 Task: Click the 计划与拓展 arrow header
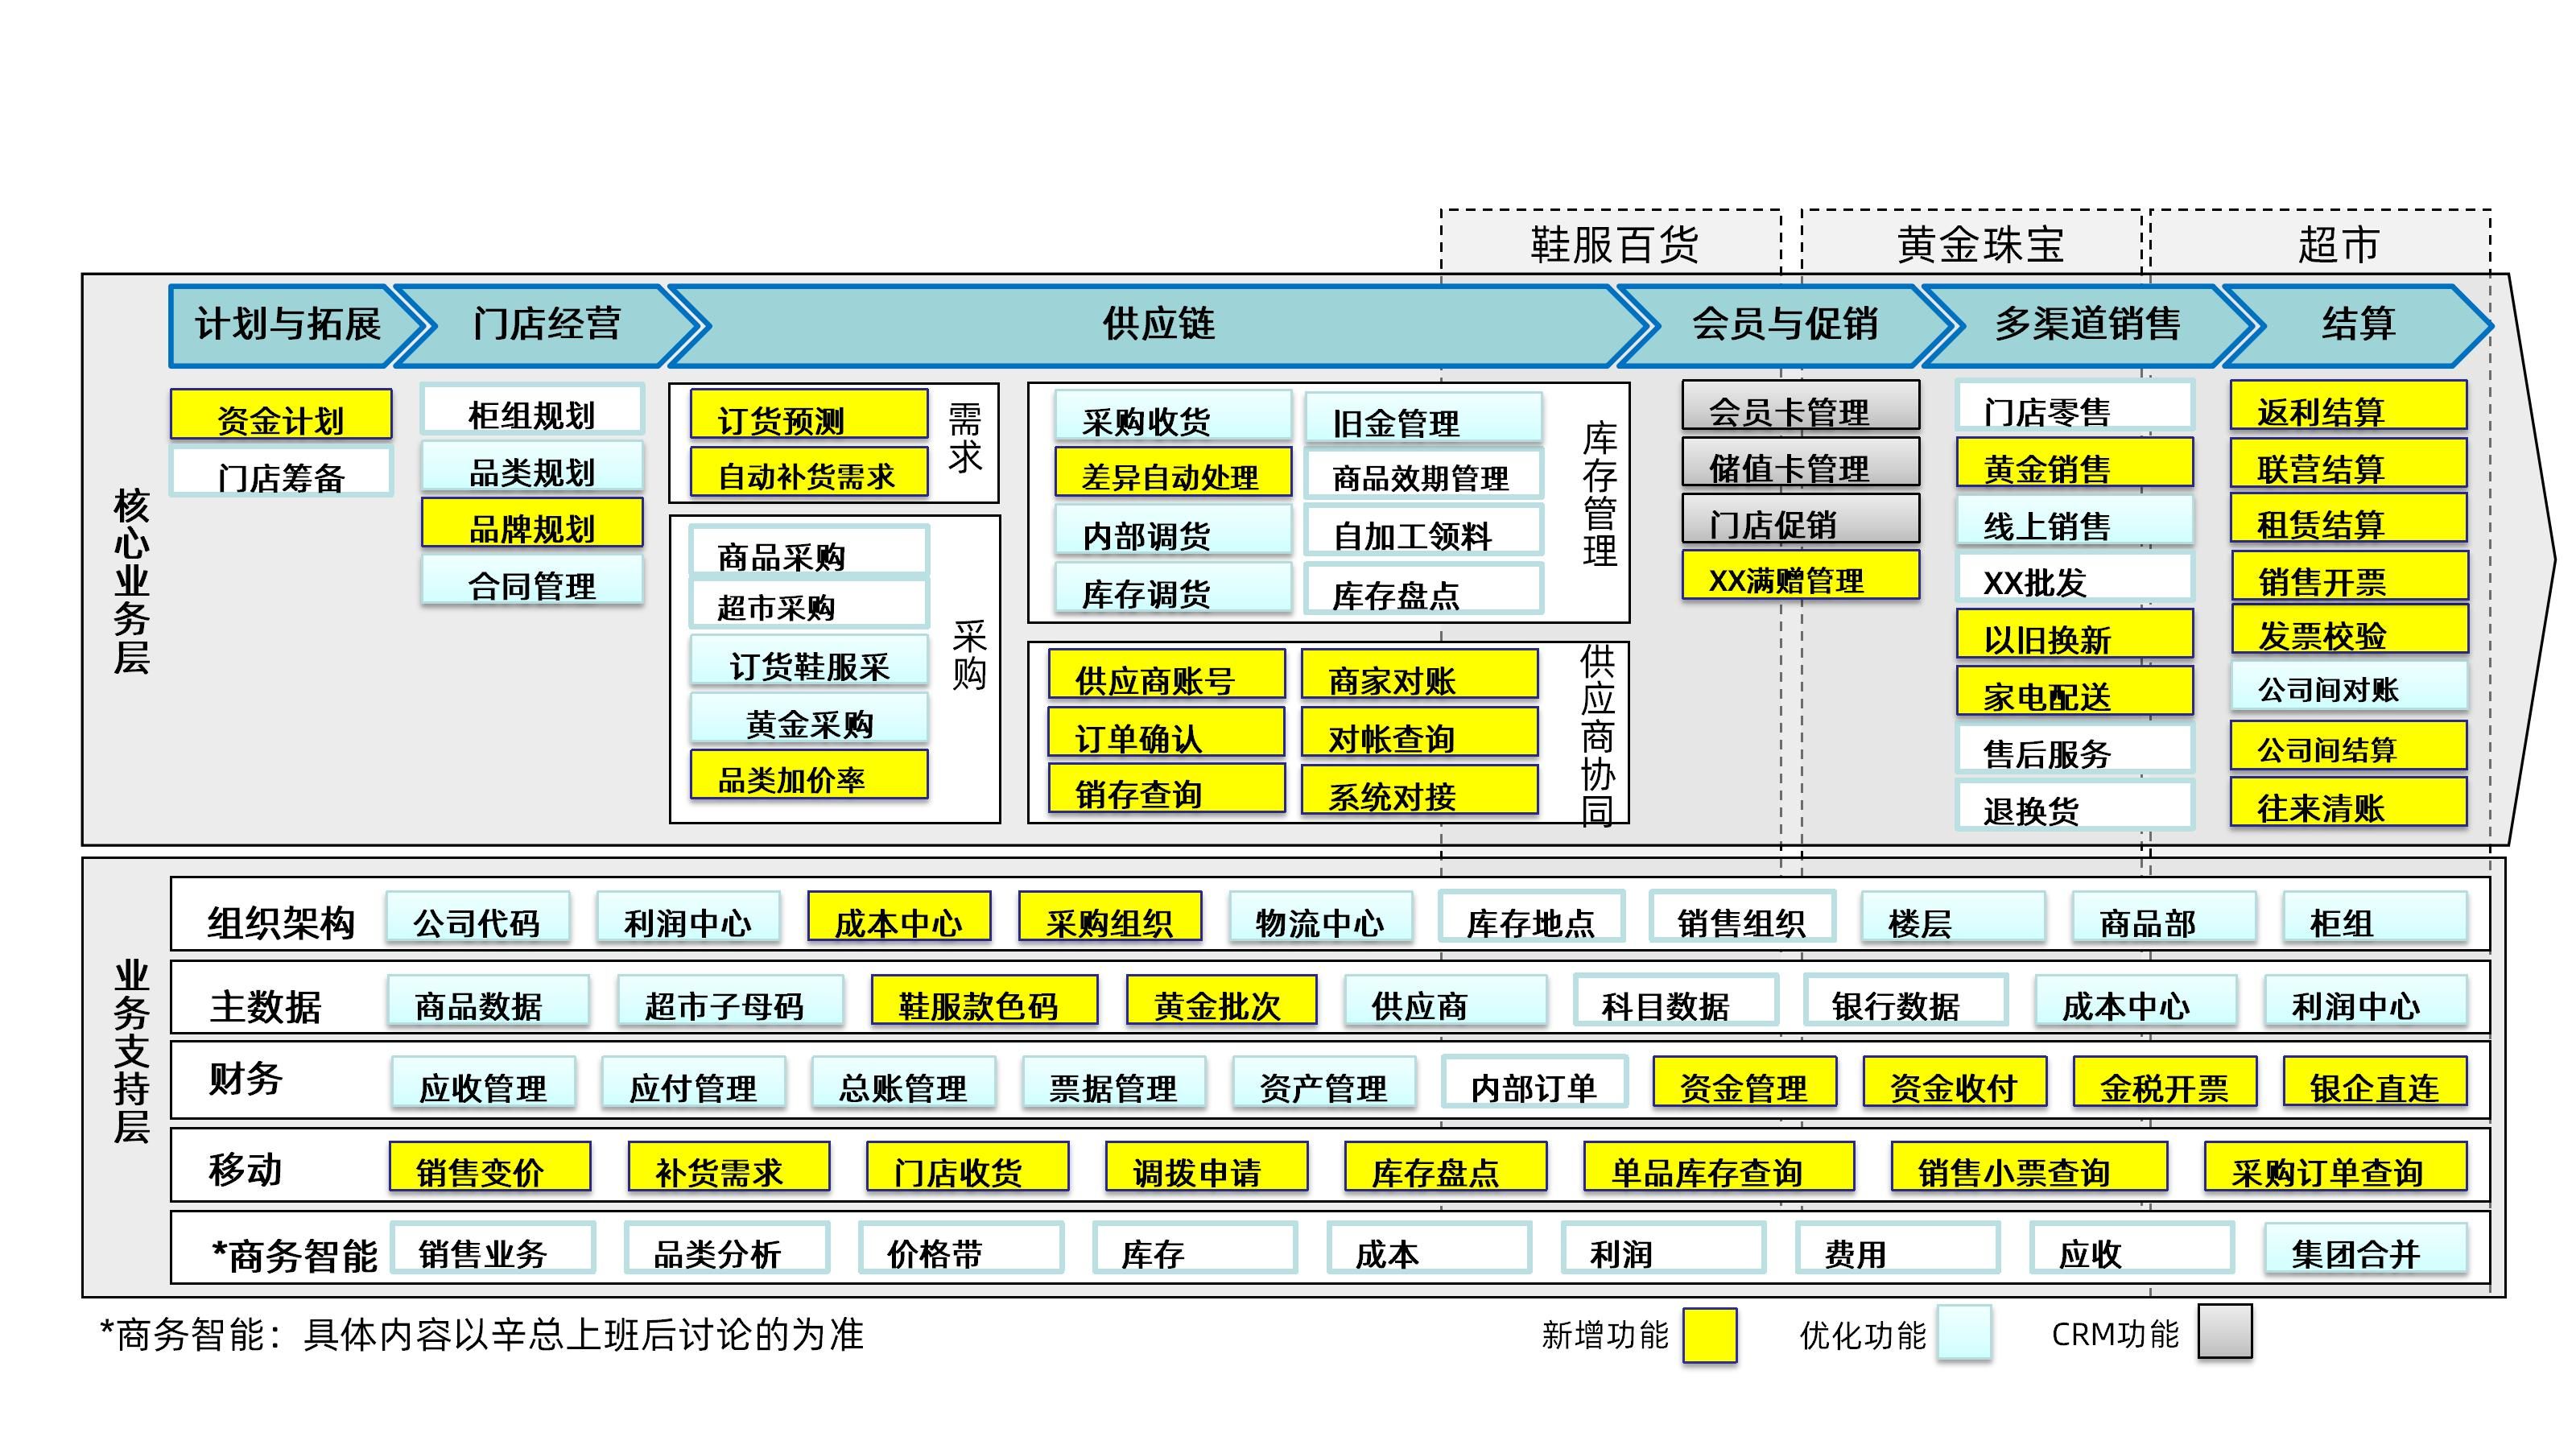(x=287, y=325)
